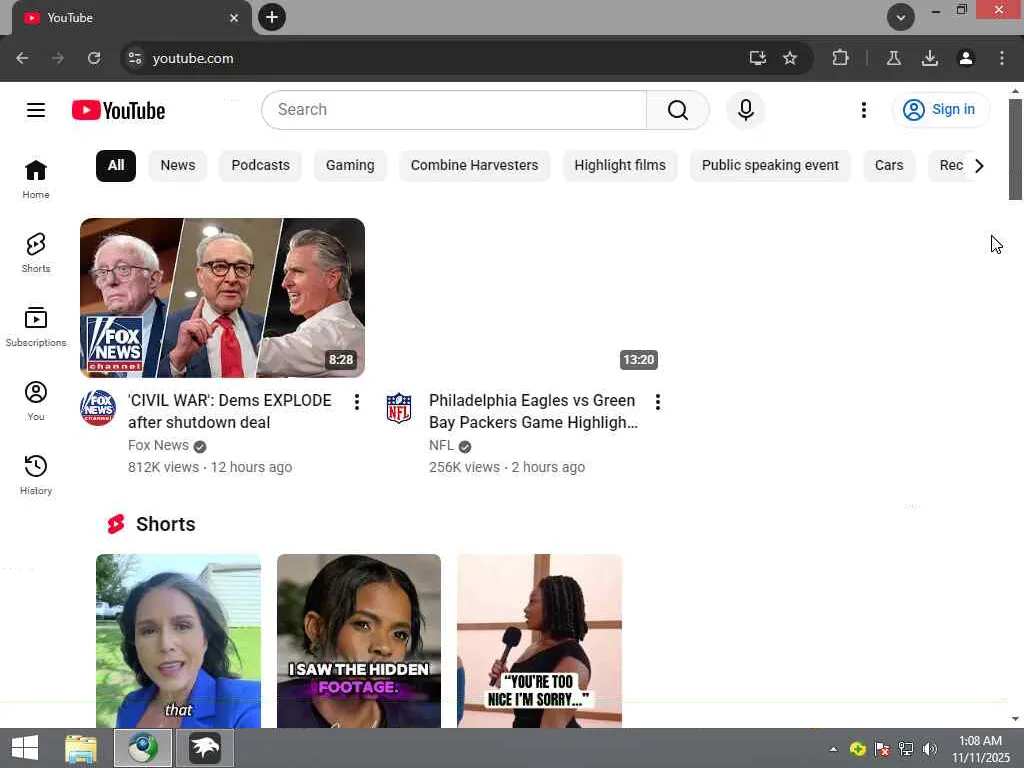Viewport: 1024px width, 768px height.
Task: Open the Windows Start button
Action: (25, 748)
